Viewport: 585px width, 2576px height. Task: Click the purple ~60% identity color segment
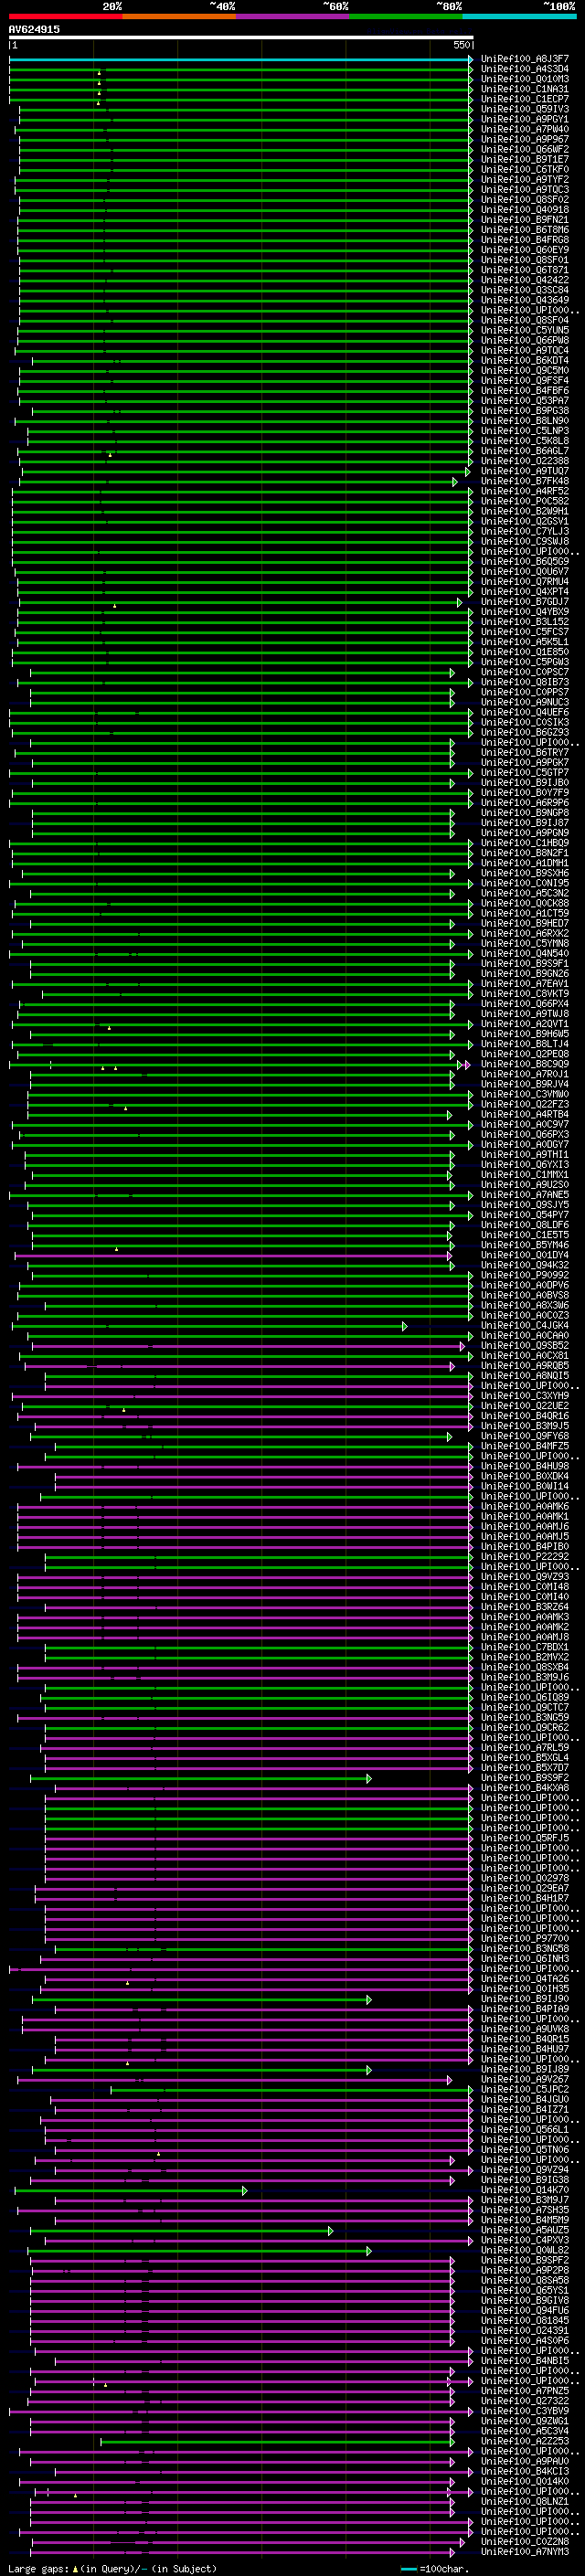click(293, 16)
